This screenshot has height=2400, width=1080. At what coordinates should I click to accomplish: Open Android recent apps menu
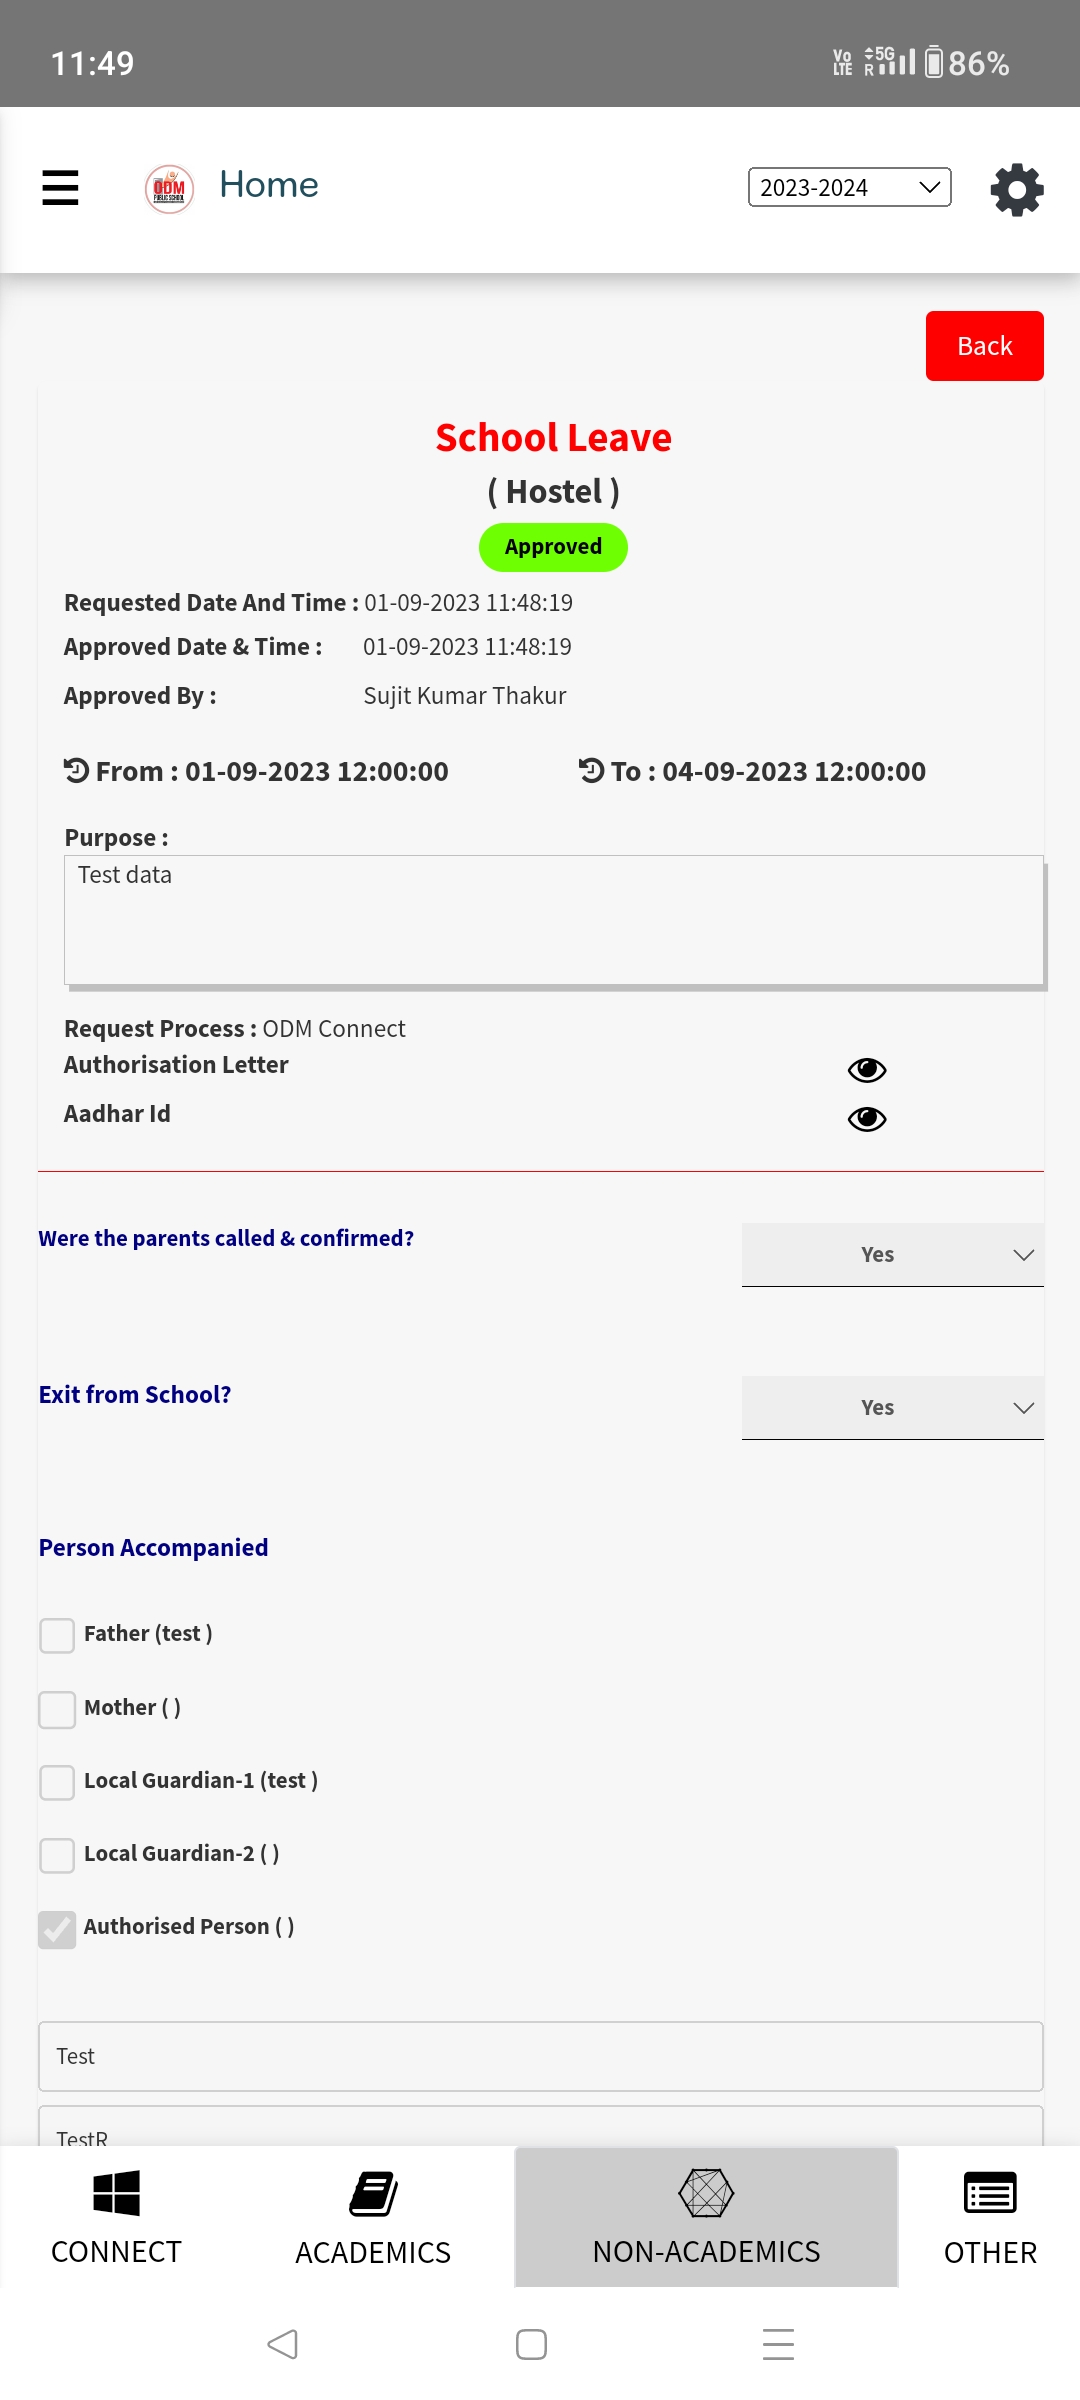click(778, 2344)
